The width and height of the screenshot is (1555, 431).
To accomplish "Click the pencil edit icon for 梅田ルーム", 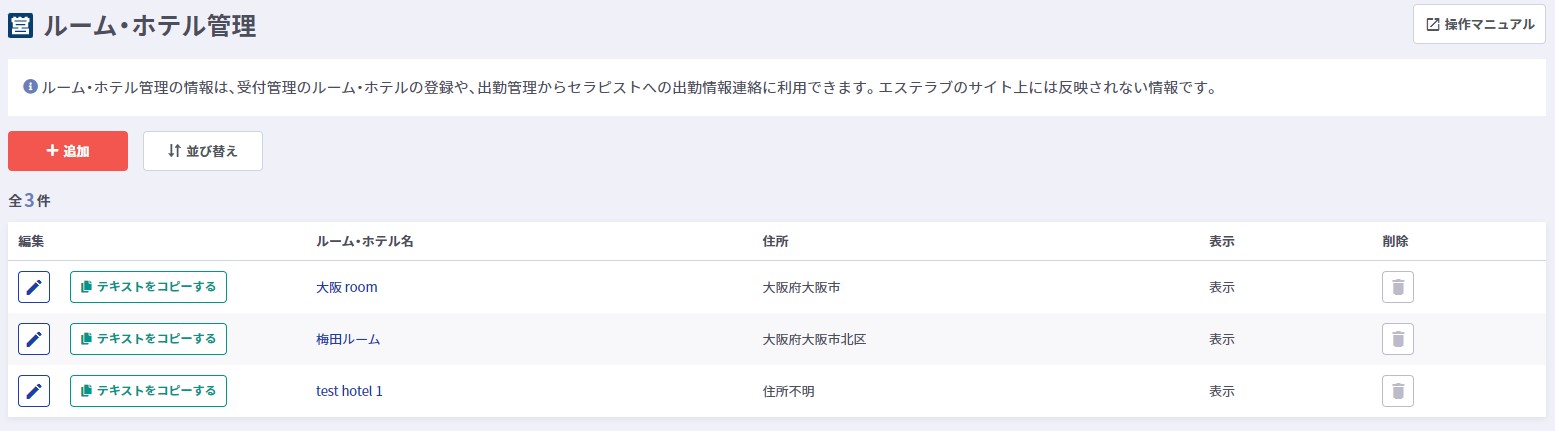I will tap(34, 339).
